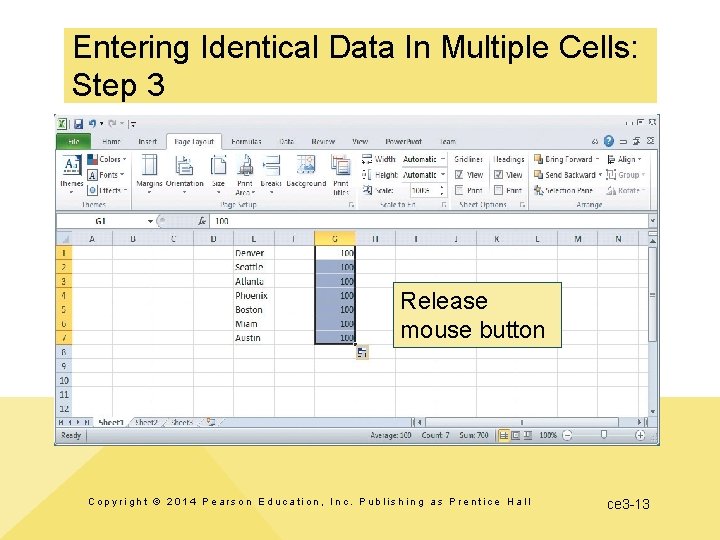
Task: Open the theme Effects menu
Action: point(107,190)
